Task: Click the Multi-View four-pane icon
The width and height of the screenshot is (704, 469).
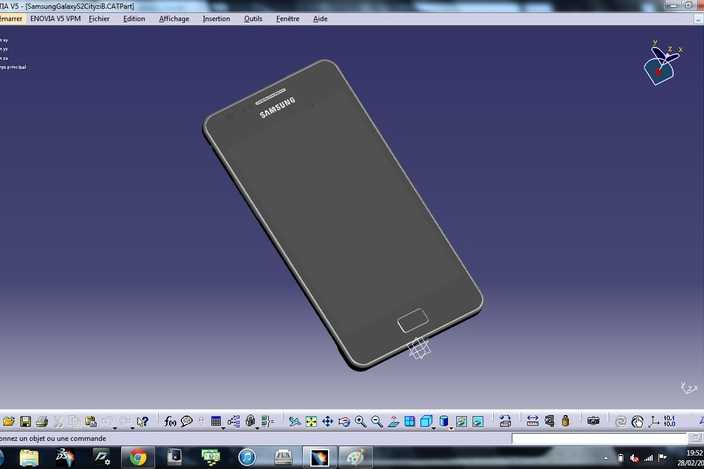Action: click(409, 421)
